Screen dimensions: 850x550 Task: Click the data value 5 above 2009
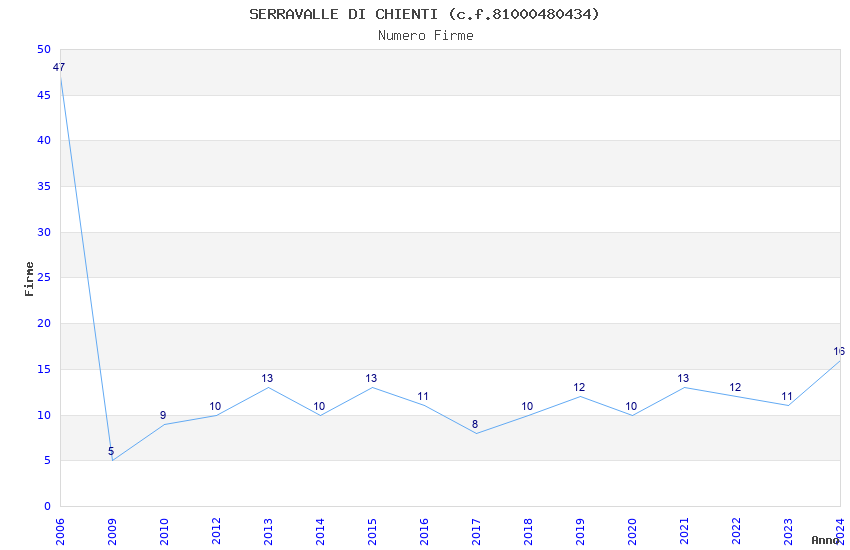click(x=111, y=451)
